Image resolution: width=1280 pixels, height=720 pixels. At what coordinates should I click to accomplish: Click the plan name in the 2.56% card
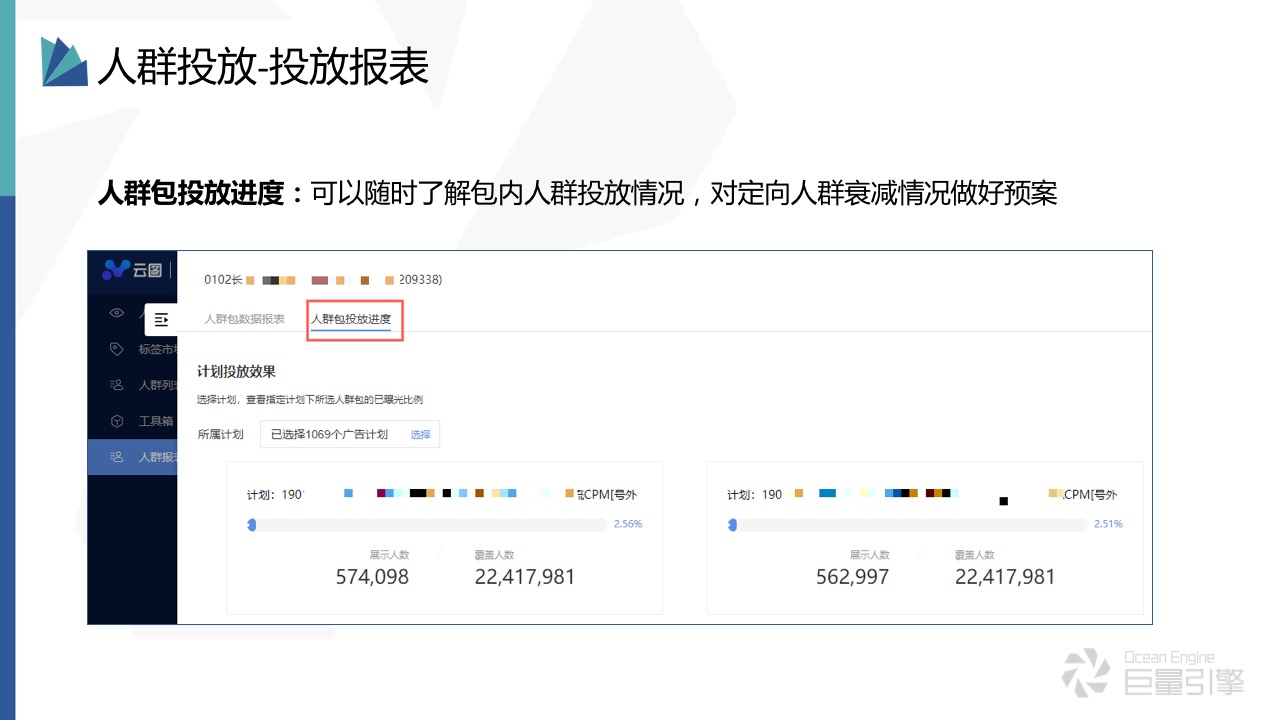(x=442, y=494)
